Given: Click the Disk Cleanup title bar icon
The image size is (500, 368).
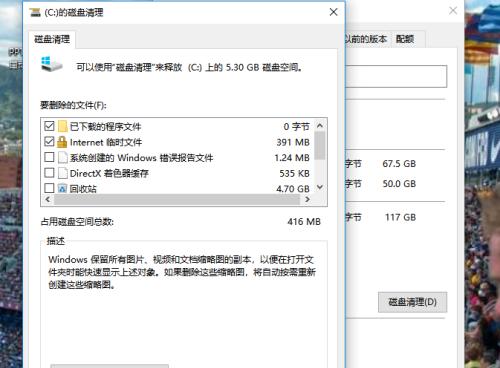Looking at the screenshot, I should [35, 13].
